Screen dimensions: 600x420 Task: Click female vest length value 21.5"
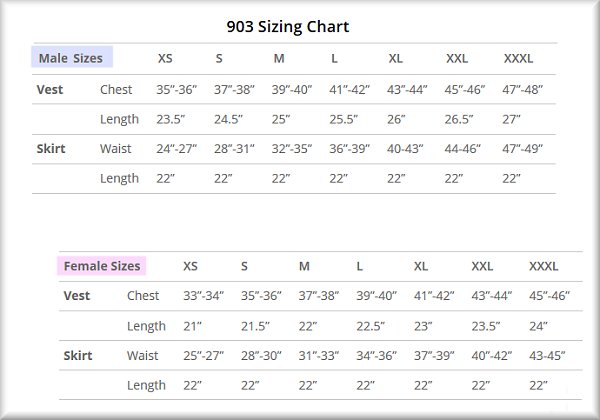(254, 326)
